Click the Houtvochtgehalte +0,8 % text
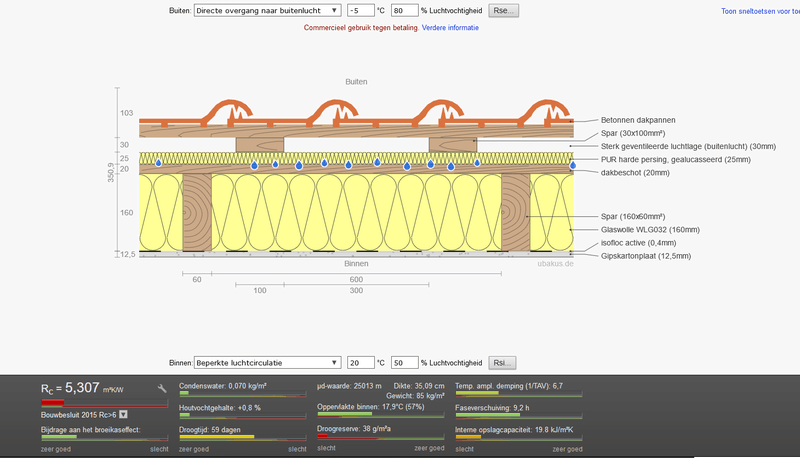Viewport: 800px width, 458px height. click(x=220, y=408)
